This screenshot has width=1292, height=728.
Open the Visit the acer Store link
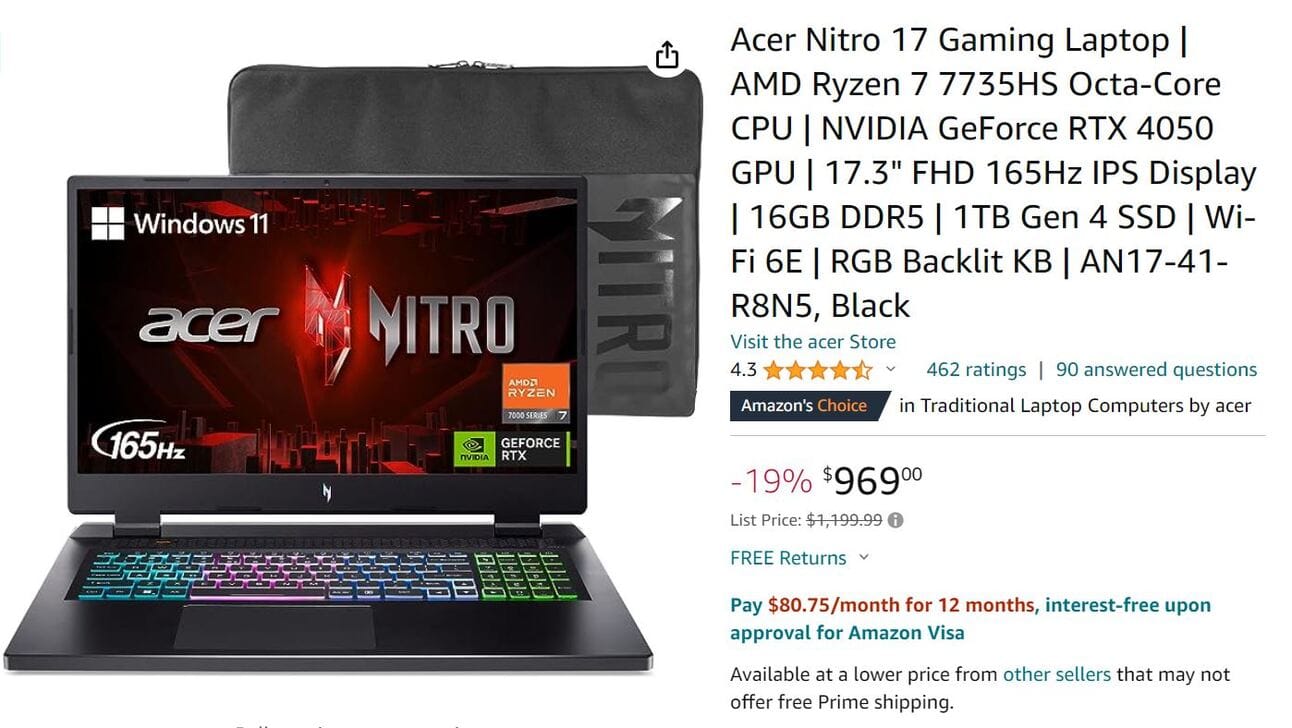pos(813,342)
